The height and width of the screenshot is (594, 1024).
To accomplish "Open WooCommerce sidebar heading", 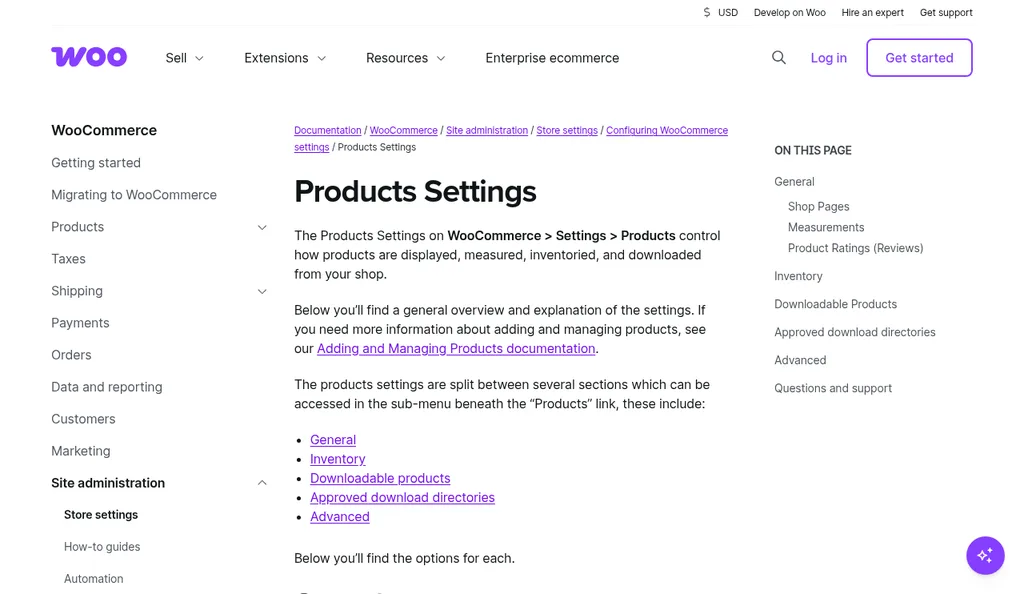I will 104,130.
